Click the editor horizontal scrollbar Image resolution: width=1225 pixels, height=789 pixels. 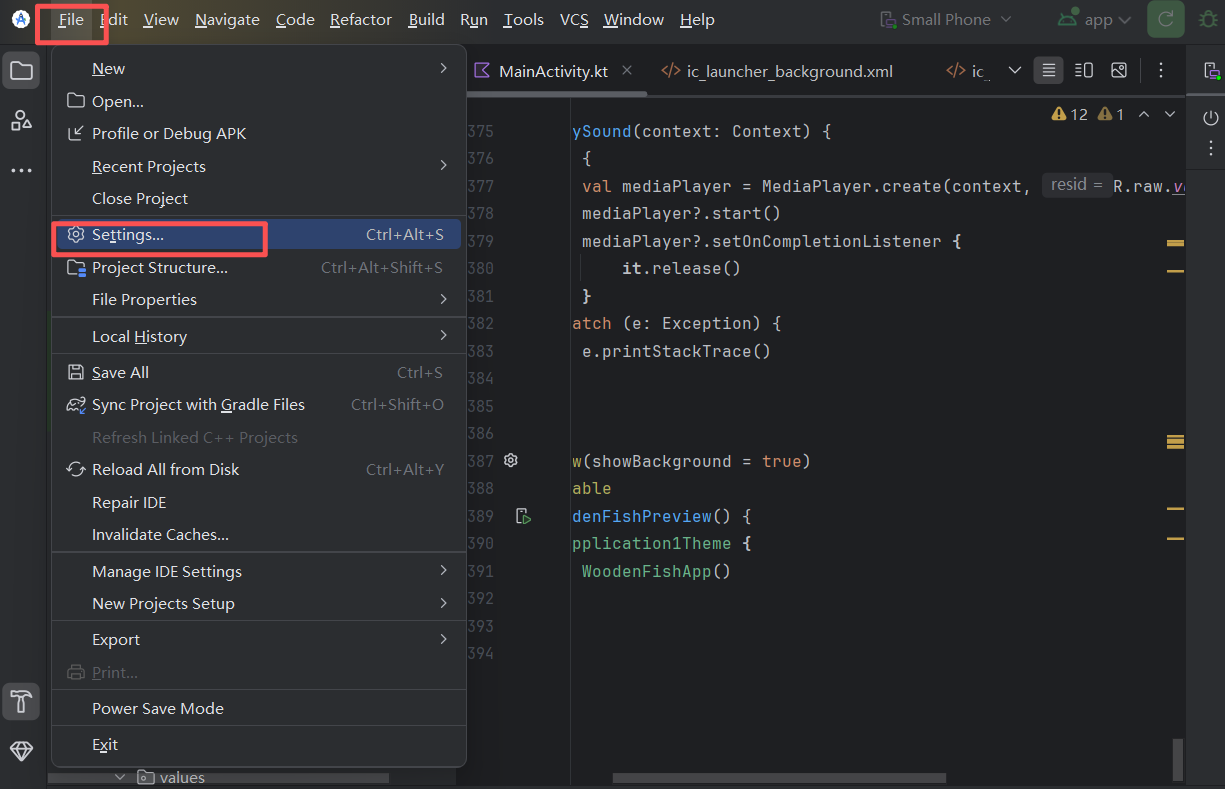pos(779,778)
